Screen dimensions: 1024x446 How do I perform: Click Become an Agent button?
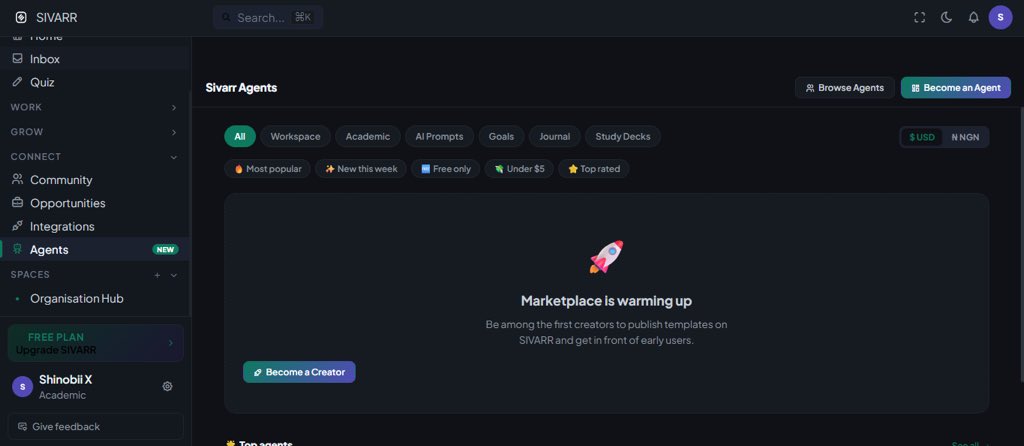[956, 88]
